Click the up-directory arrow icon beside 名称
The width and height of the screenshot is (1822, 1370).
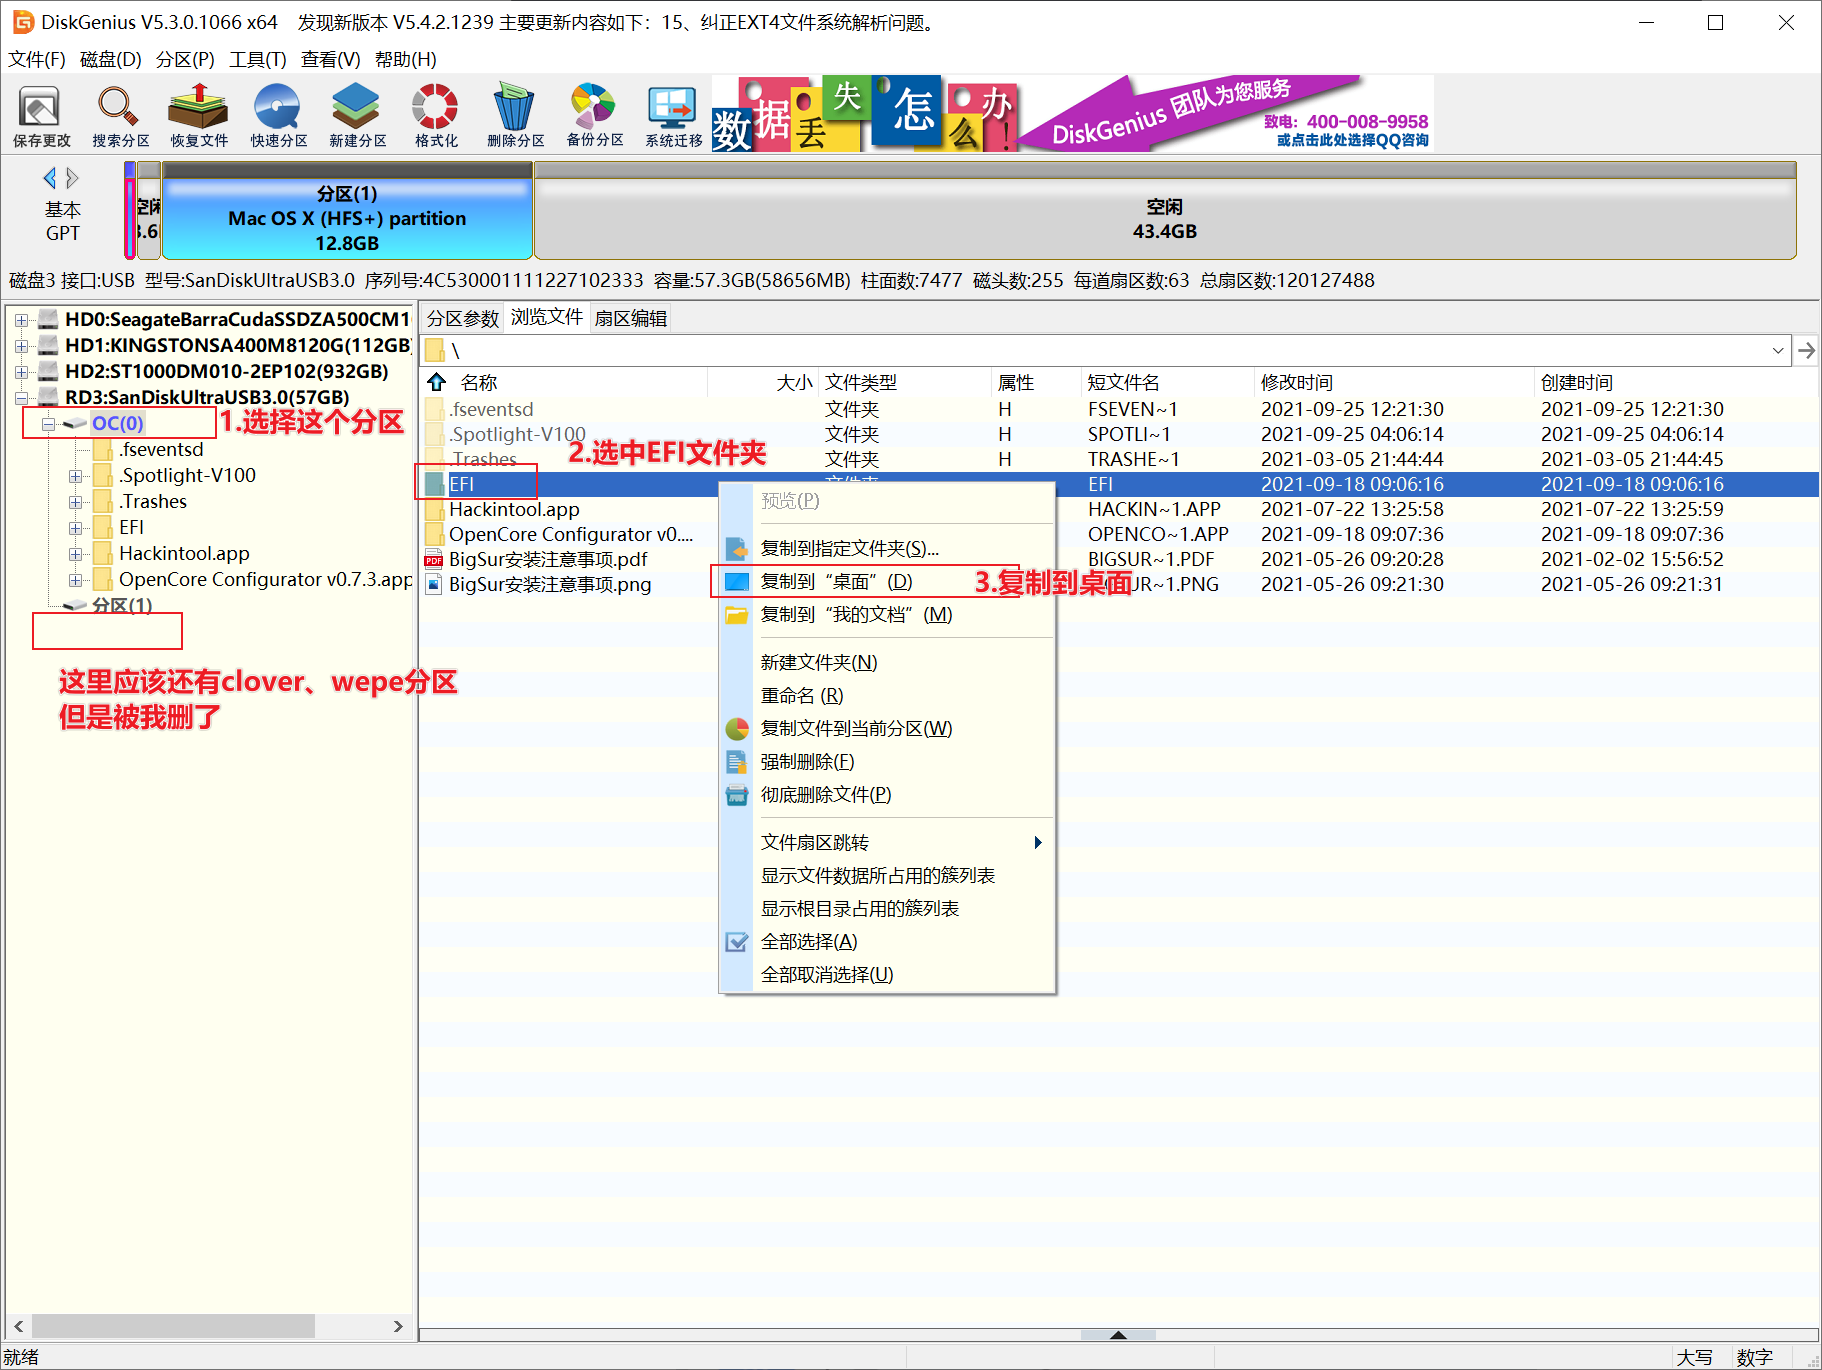coord(437,382)
